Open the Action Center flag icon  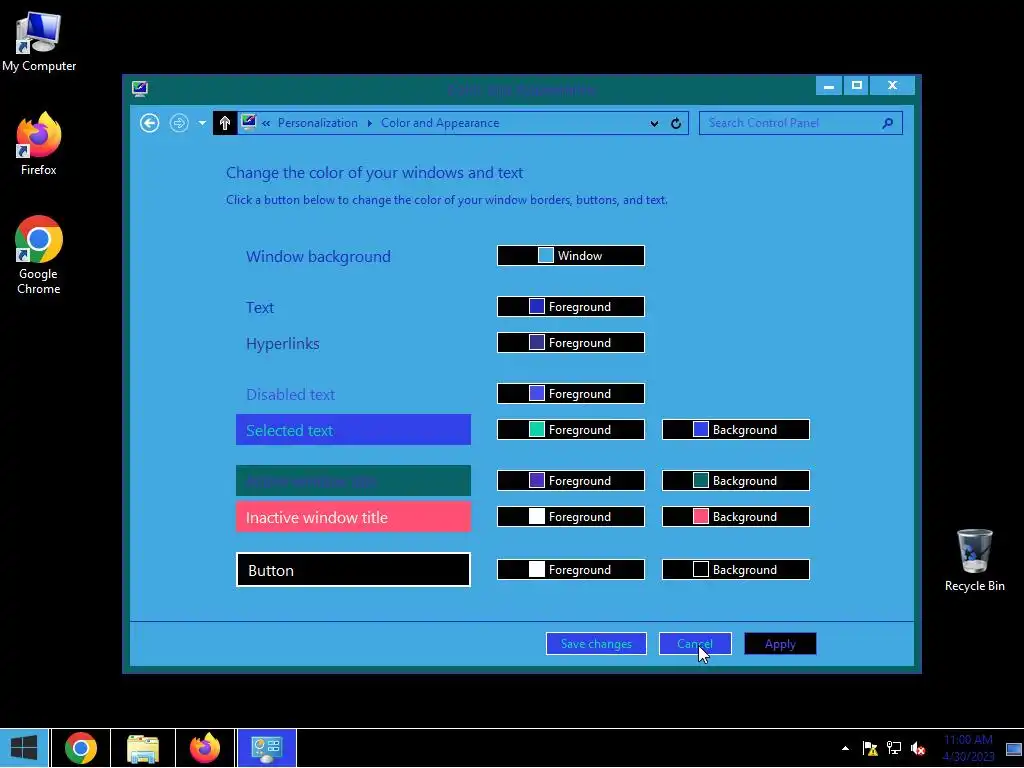(x=870, y=748)
